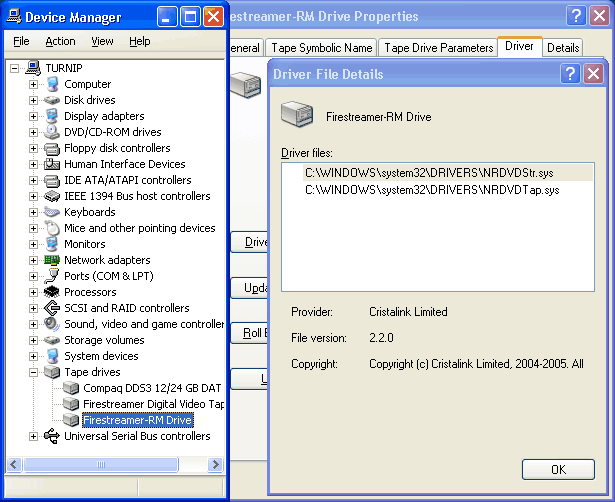Click the Device Manager title bar icon
Screen dimensions: 615x502
pos(14,17)
